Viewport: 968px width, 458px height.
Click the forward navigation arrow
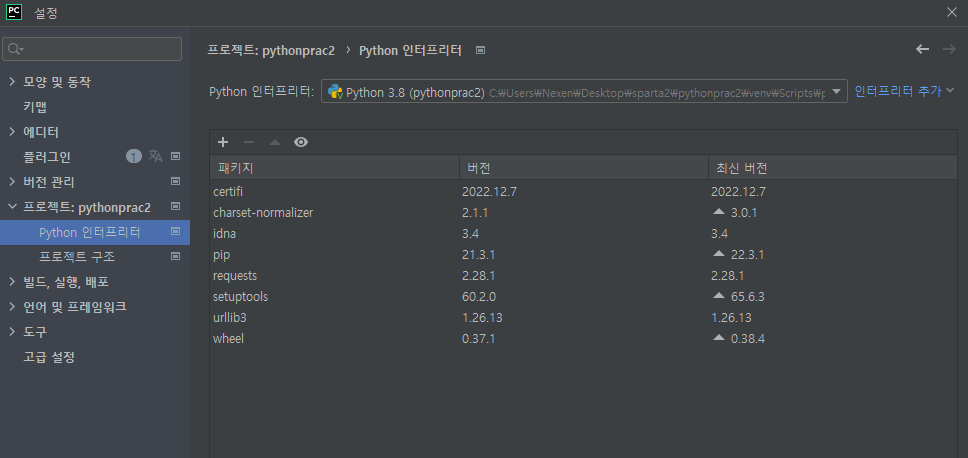click(x=949, y=49)
